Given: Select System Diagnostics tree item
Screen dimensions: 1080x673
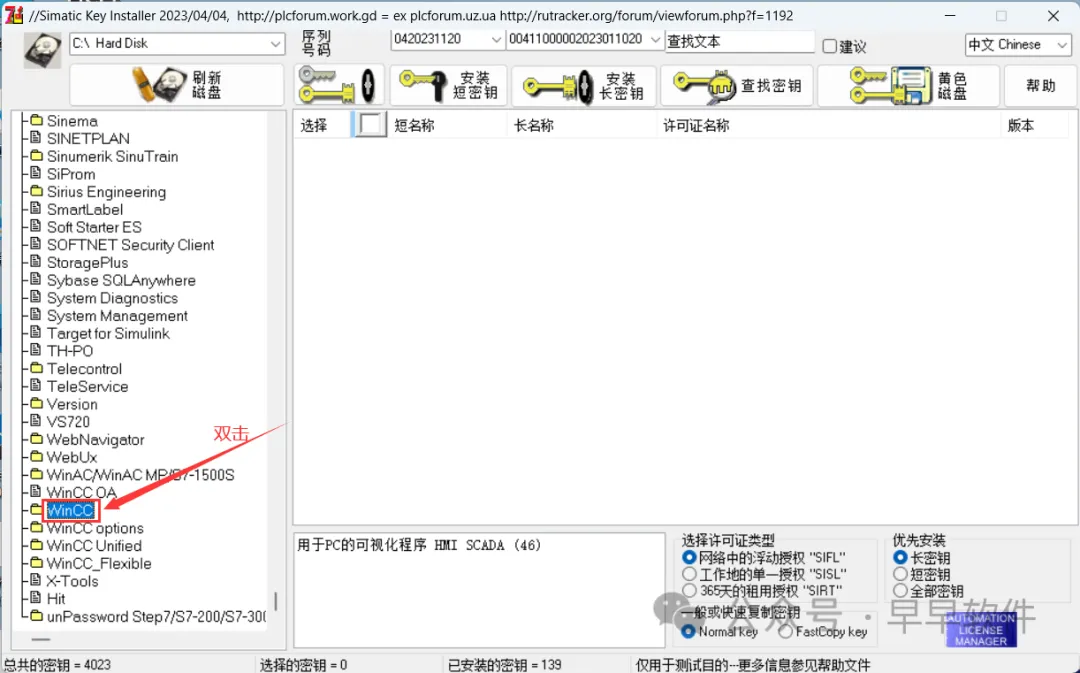Looking at the screenshot, I should tap(112, 298).
